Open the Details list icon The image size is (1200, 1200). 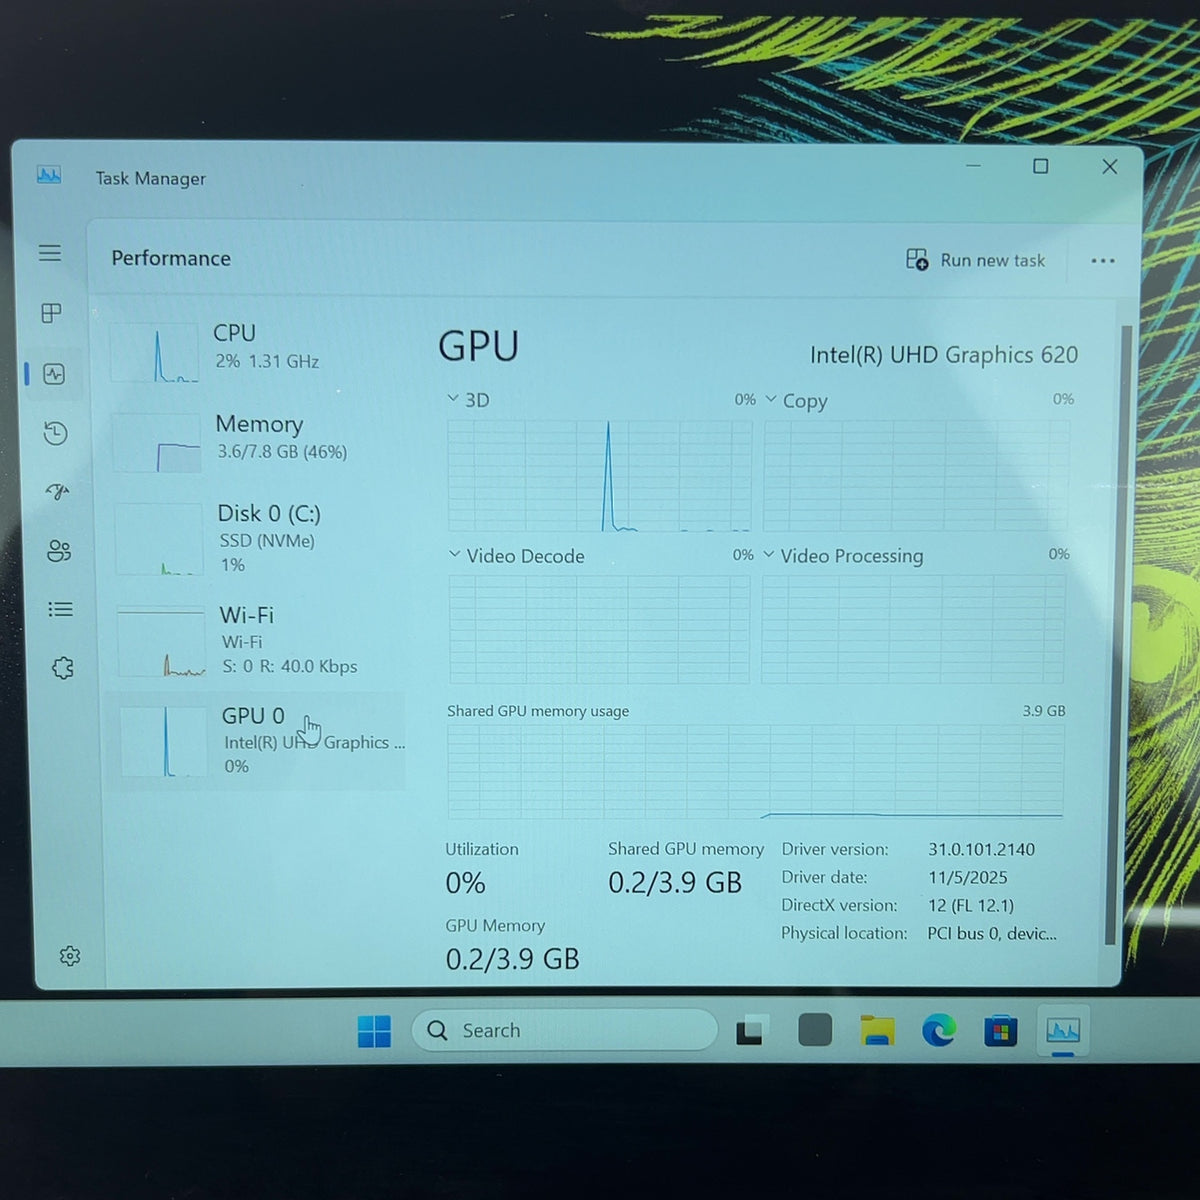pyautogui.click(x=61, y=609)
